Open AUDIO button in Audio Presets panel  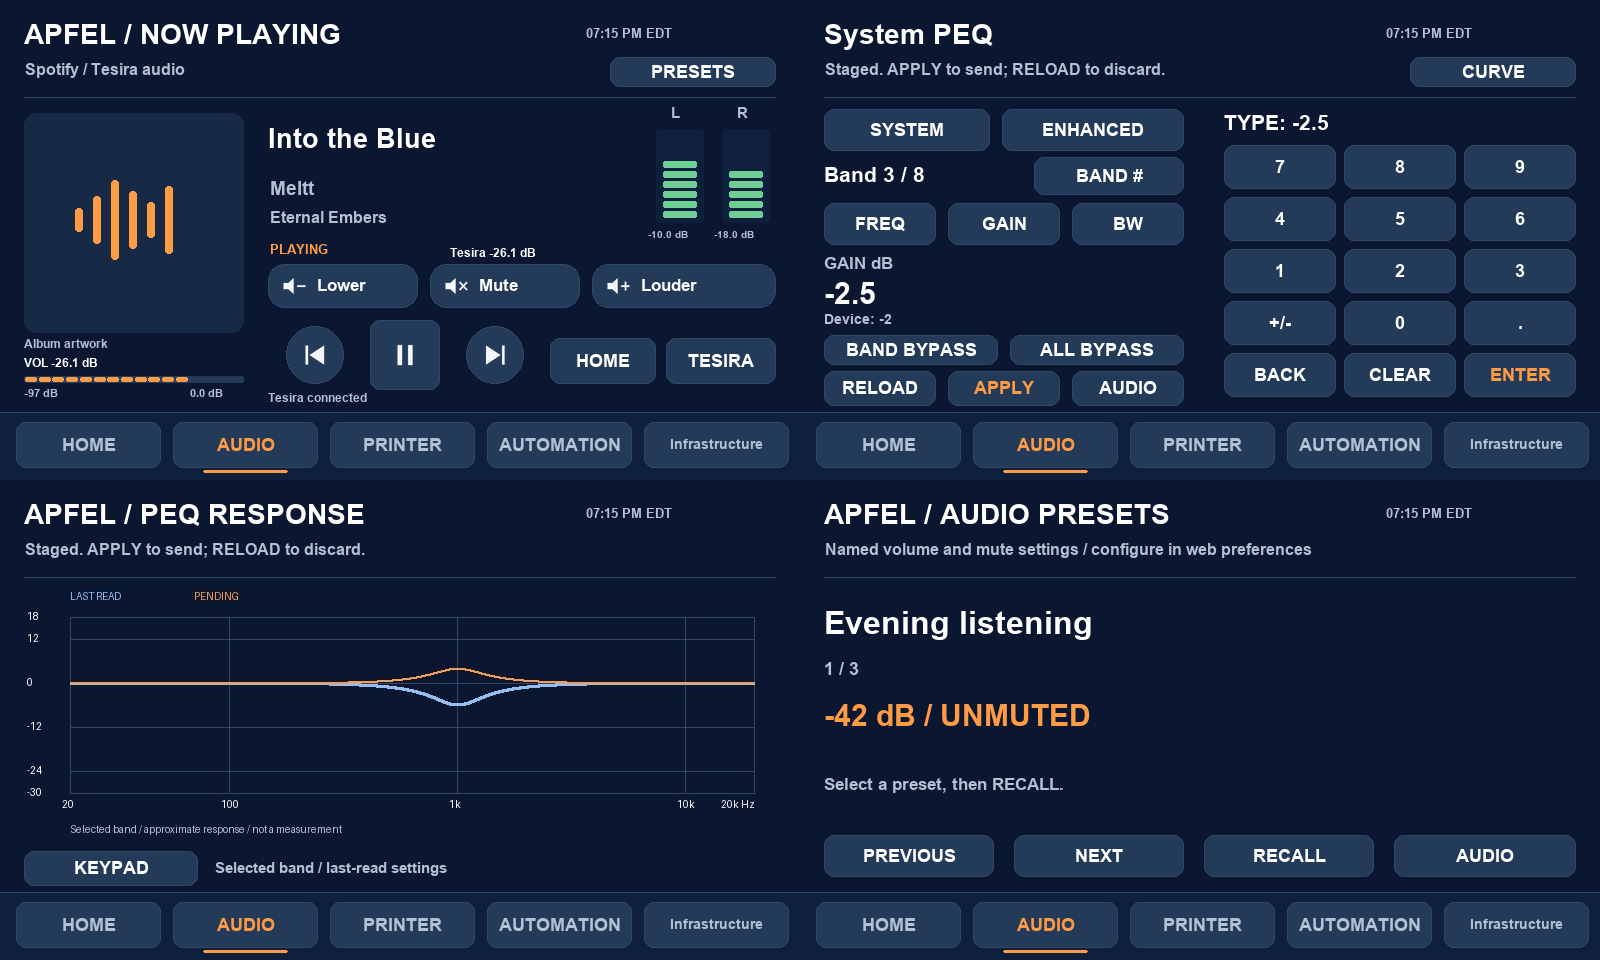tap(1485, 856)
